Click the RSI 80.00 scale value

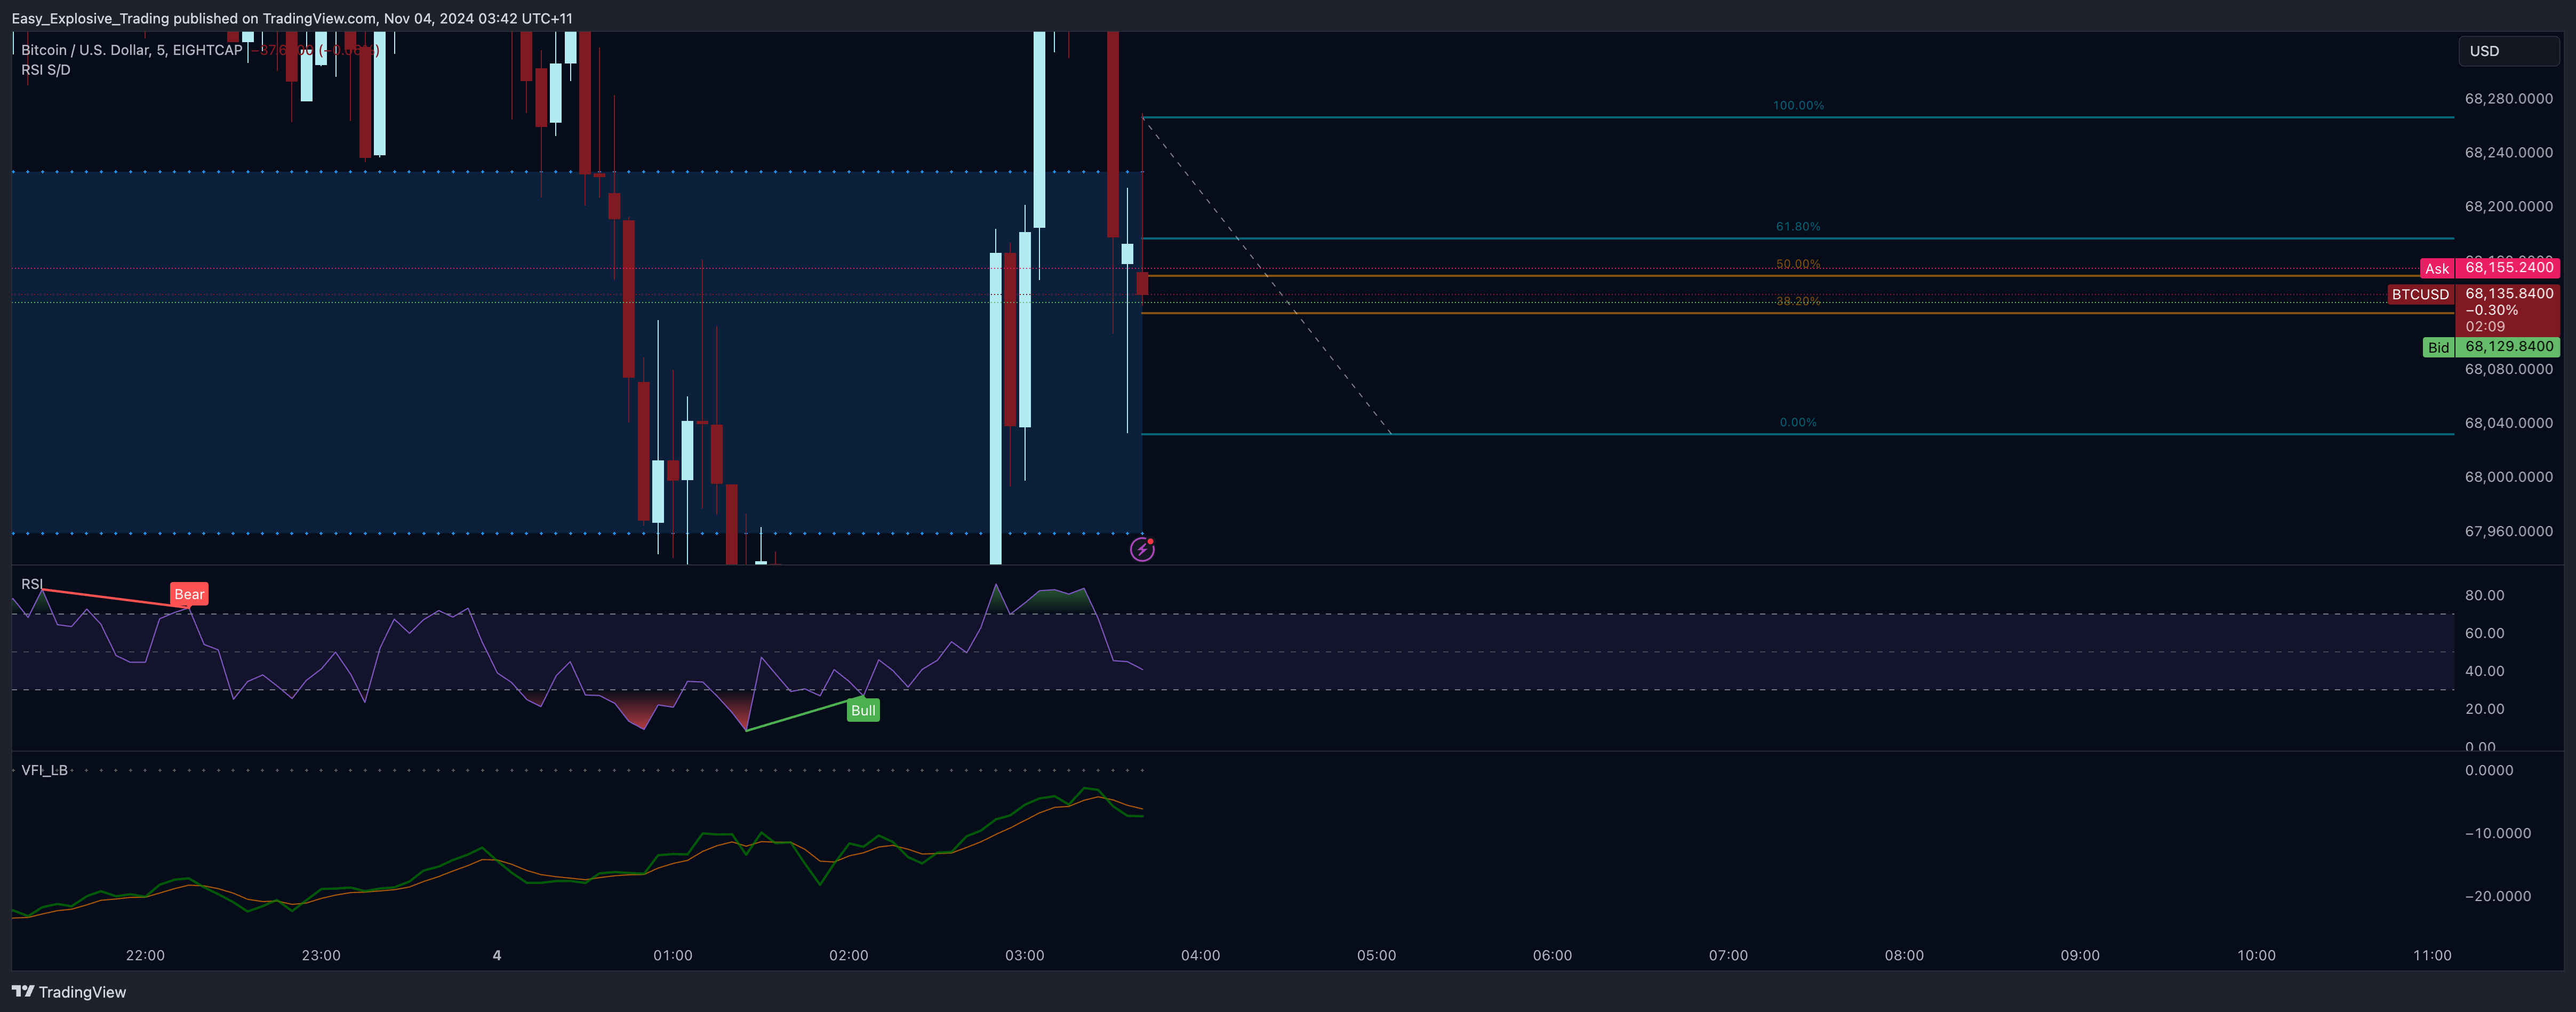point(2484,595)
